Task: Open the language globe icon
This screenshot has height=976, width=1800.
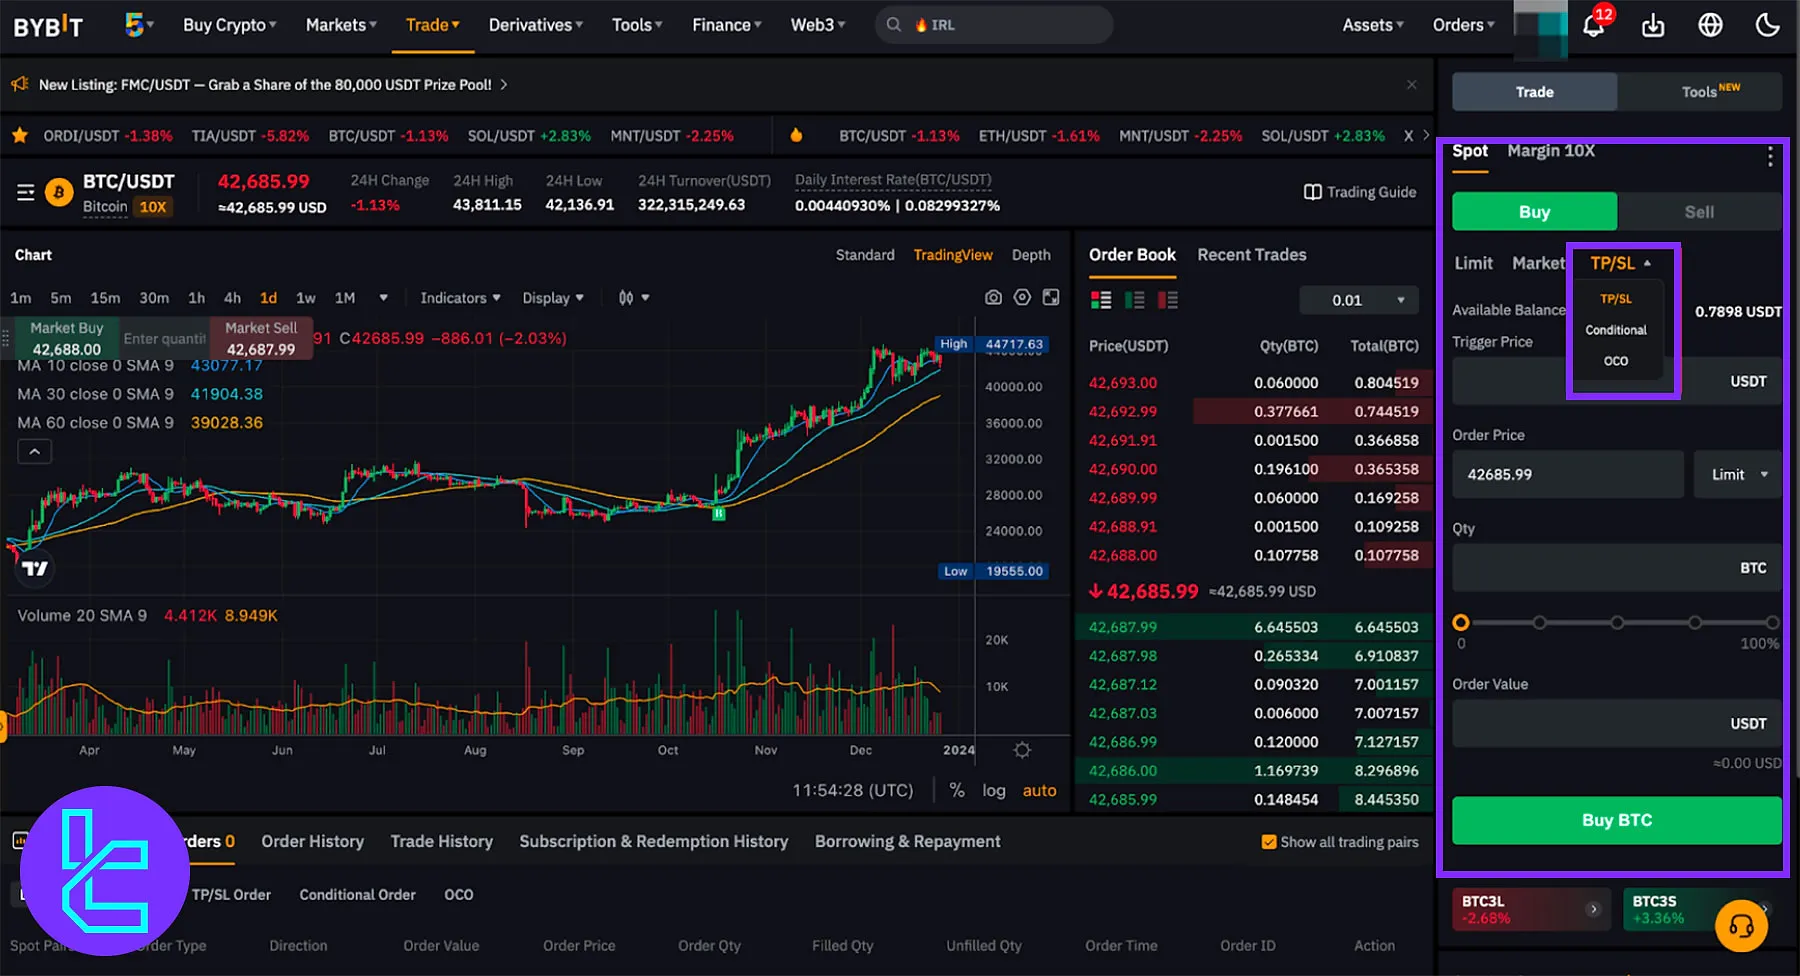Action: (1711, 25)
